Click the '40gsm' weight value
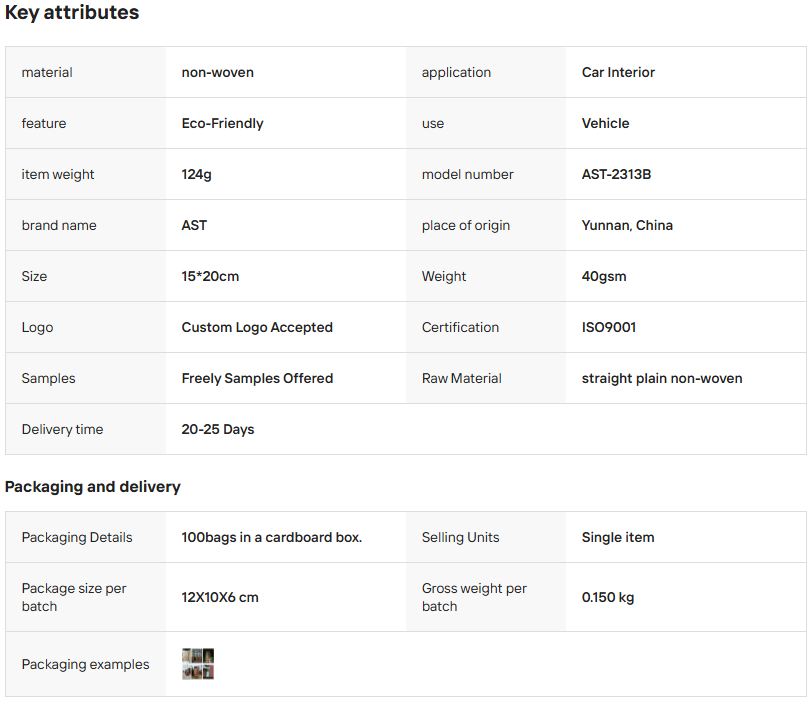The width and height of the screenshot is (811, 701). click(603, 276)
